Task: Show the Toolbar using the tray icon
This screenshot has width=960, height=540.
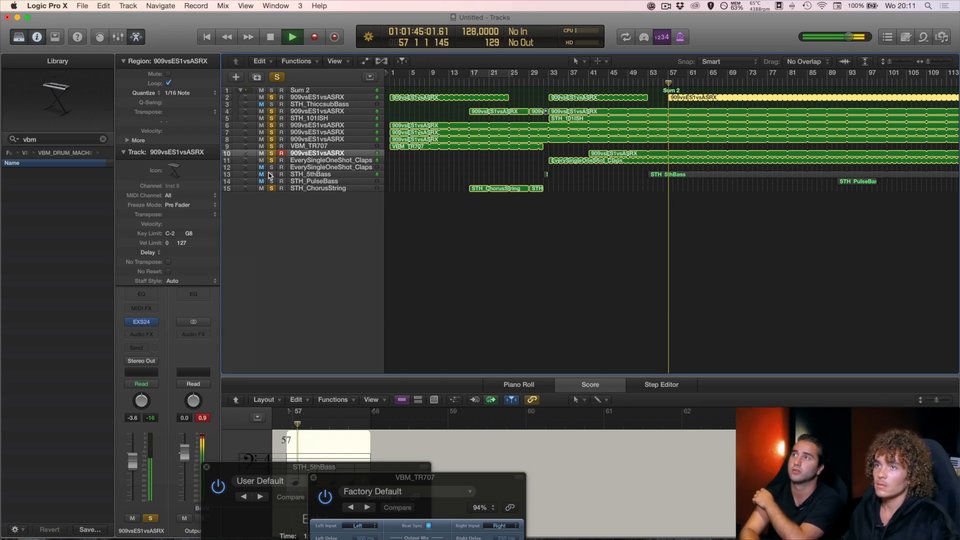Action: click(x=55, y=37)
